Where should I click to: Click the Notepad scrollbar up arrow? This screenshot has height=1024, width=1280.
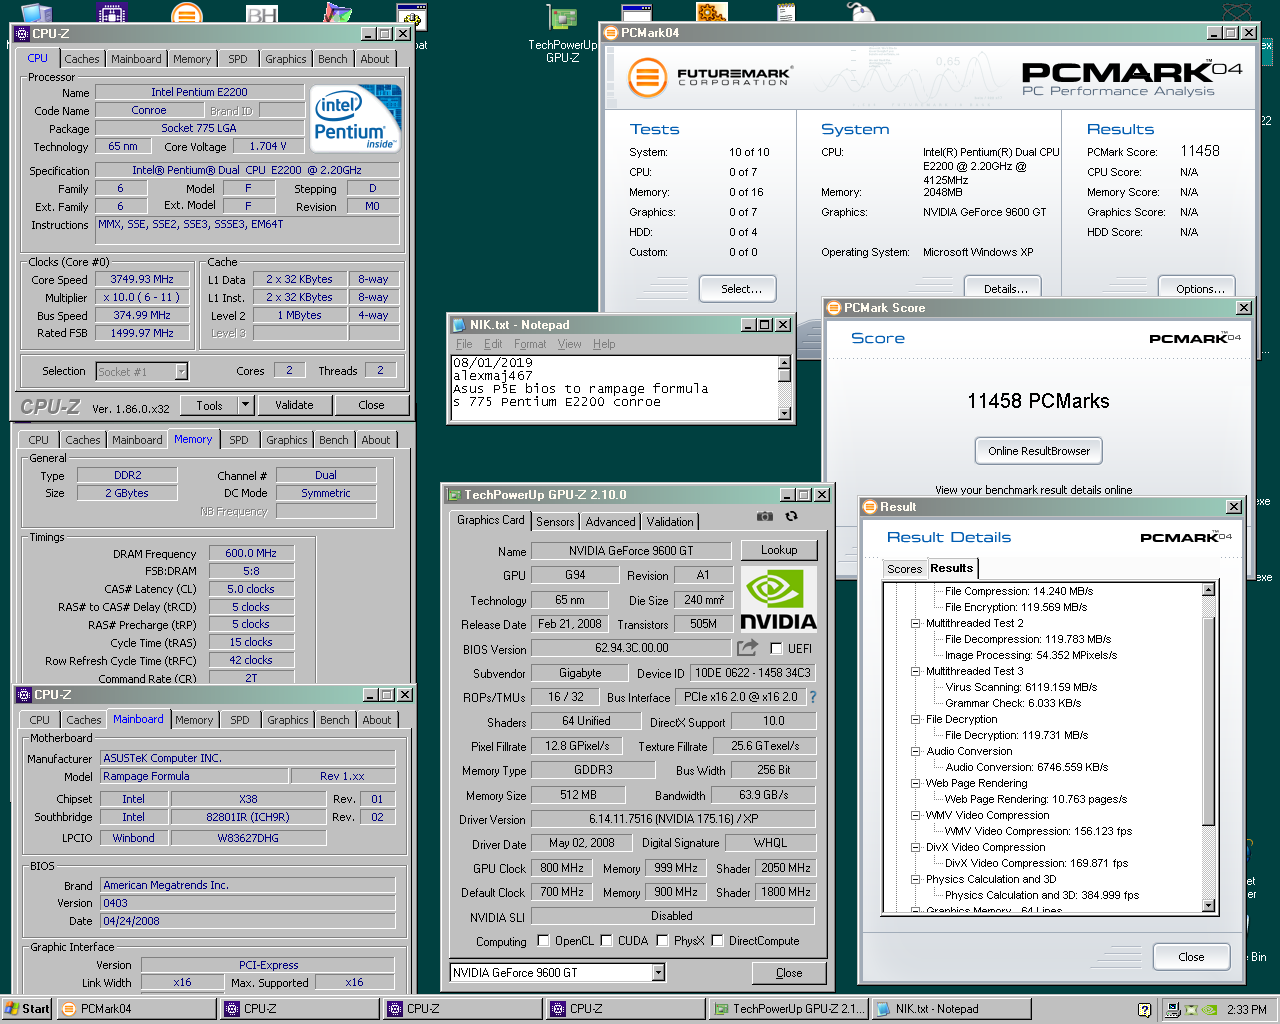tap(784, 362)
